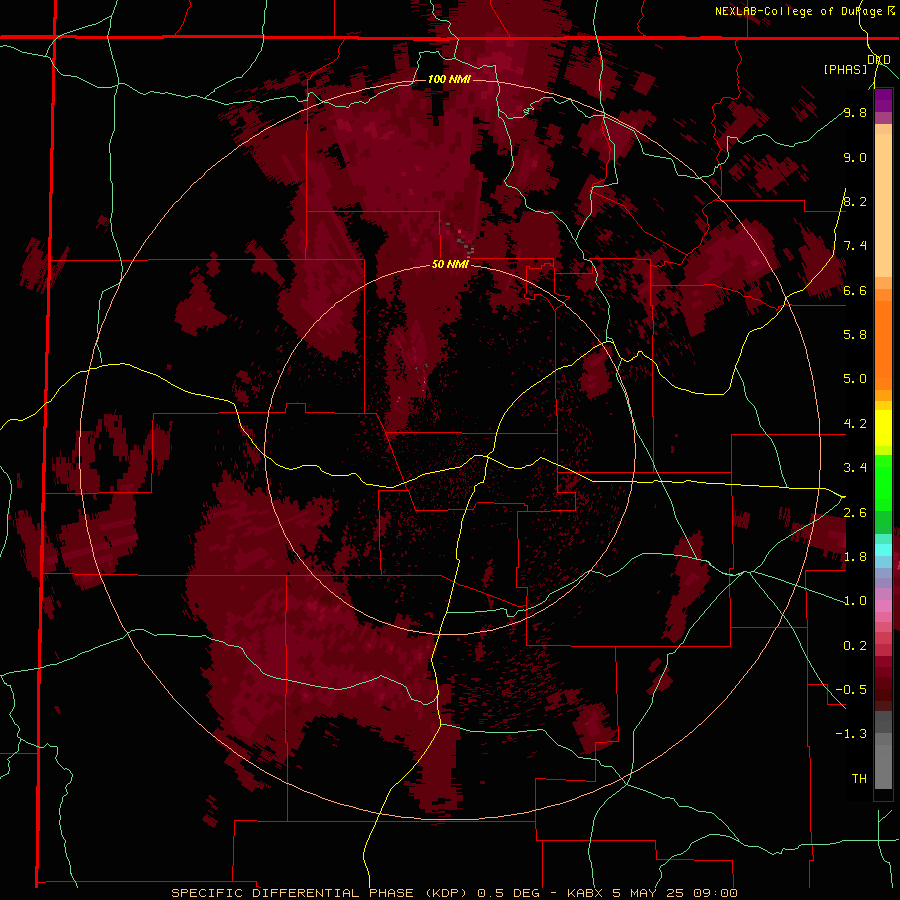Click the 4.2 scale value
The height and width of the screenshot is (900, 900).
[855, 423]
